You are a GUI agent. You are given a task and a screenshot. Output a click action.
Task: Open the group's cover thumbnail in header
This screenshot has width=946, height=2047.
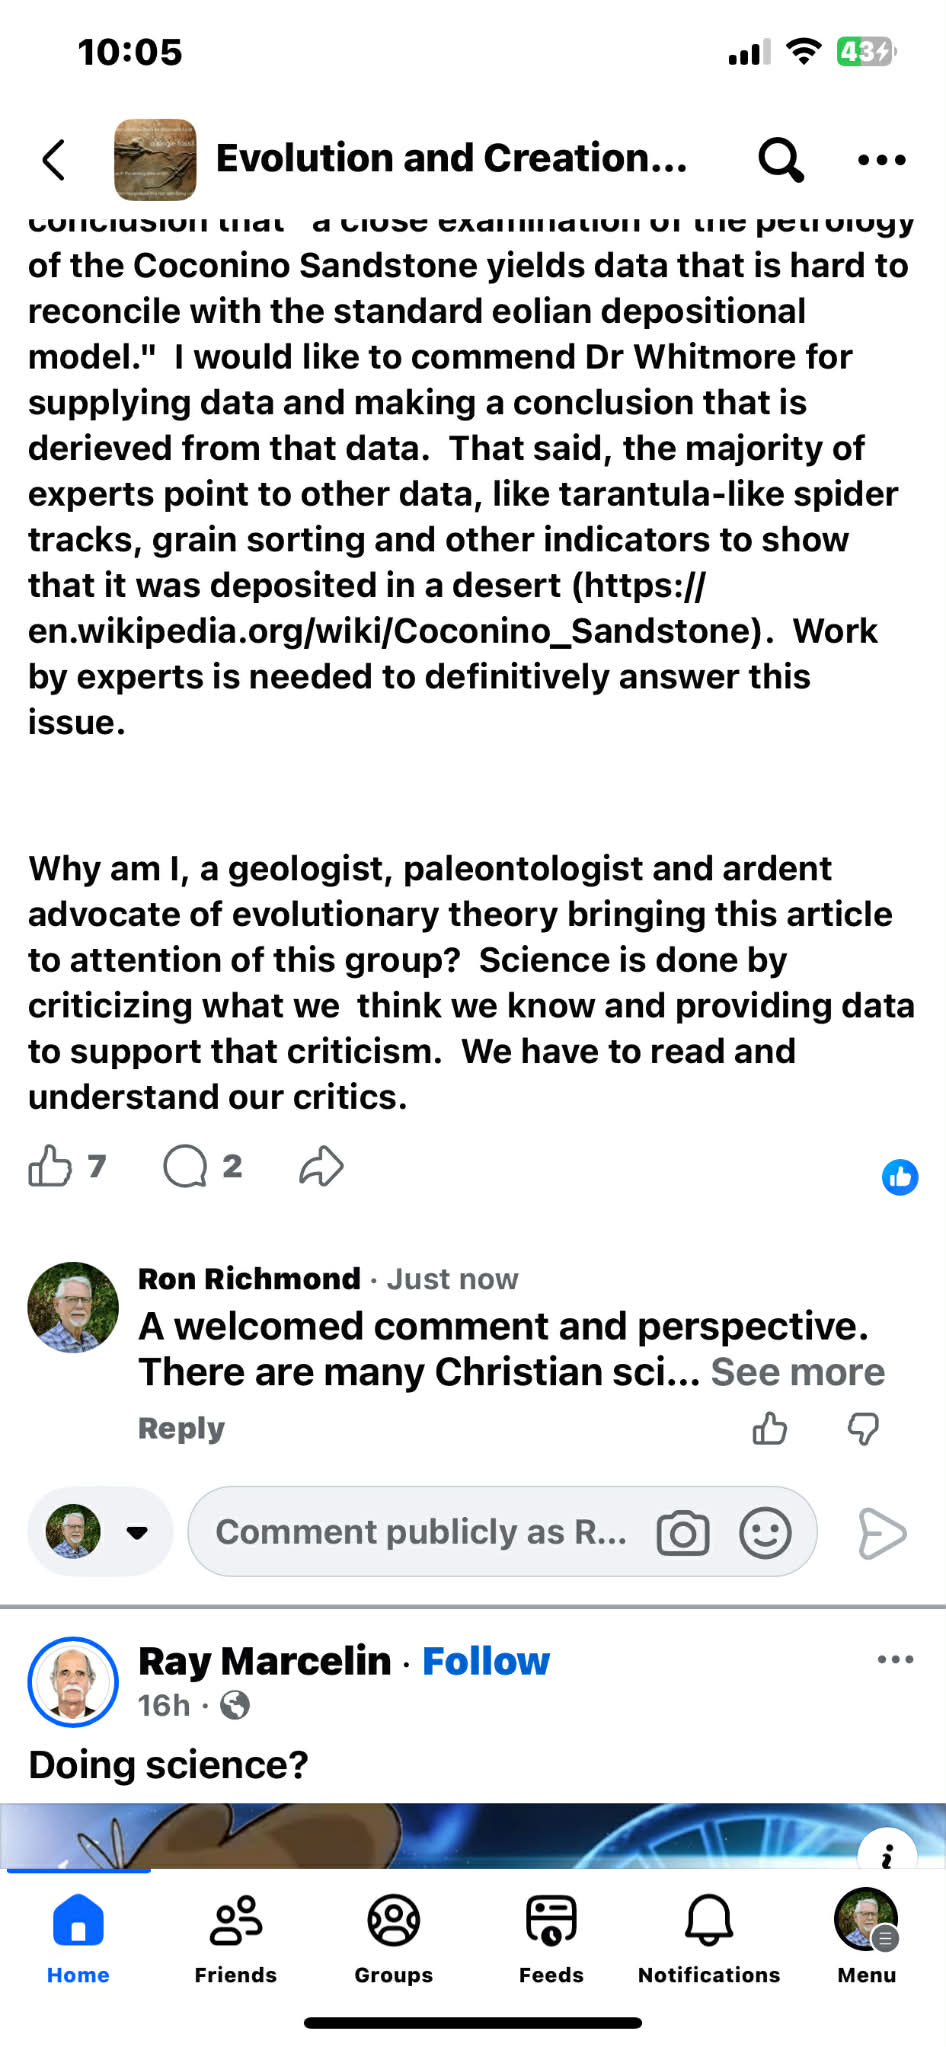tap(155, 160)
